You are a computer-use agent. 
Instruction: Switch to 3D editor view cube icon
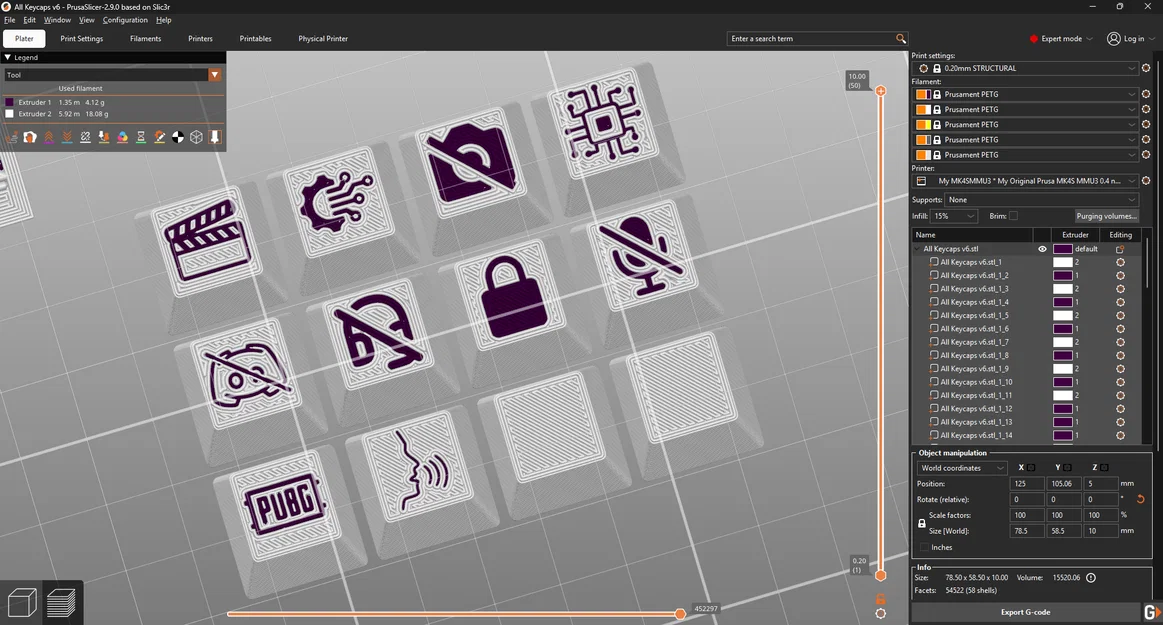point(22,602)
